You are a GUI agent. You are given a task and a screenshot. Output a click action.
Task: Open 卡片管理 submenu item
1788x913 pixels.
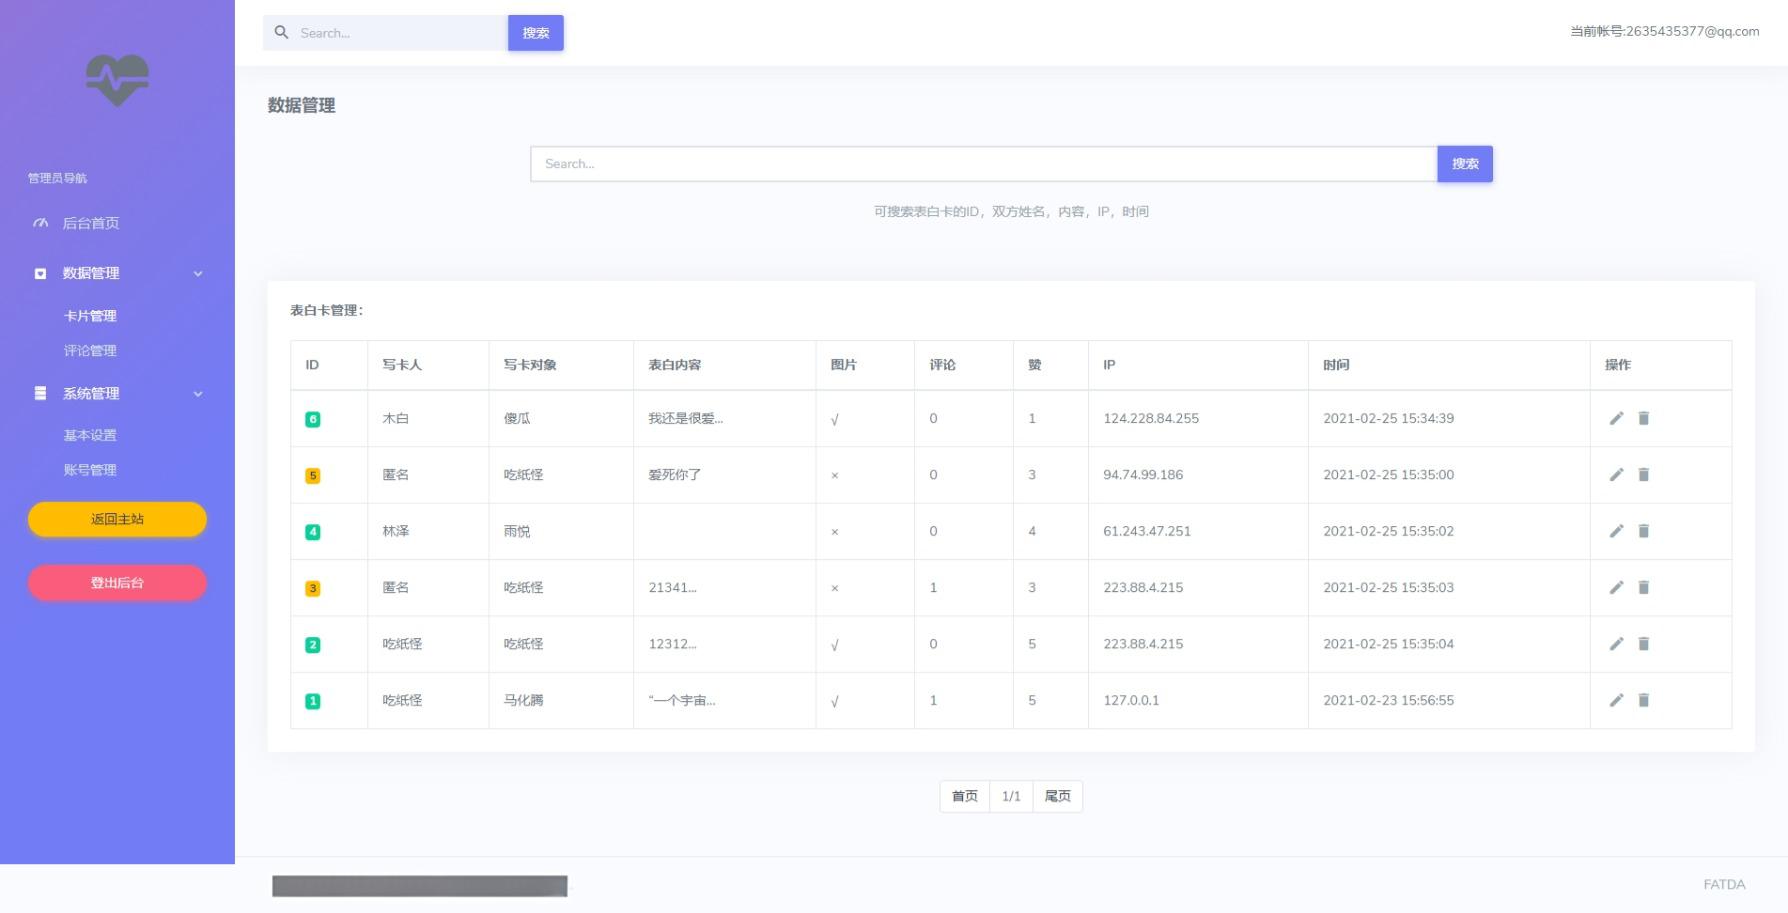90,316
